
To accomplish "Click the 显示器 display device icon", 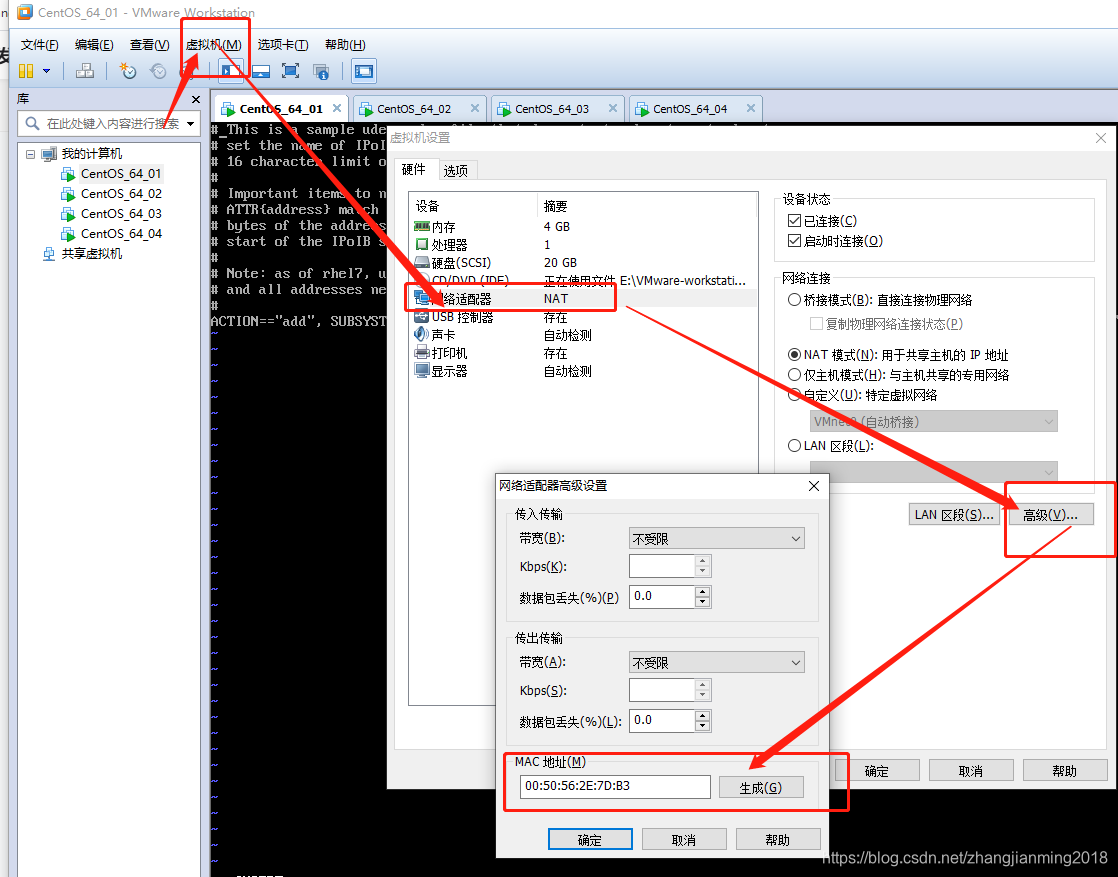I will (x=421, y=371).
